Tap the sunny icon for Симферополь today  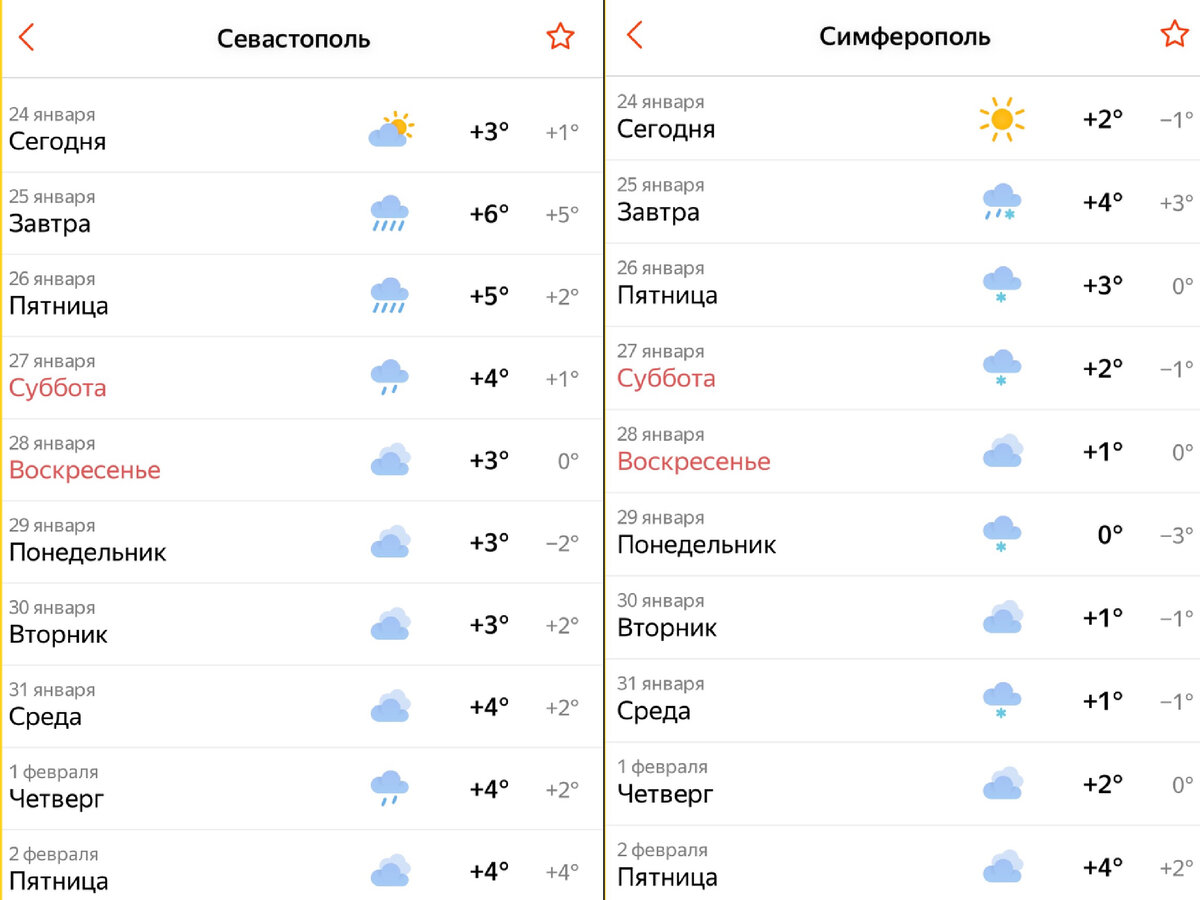[x=1002, y=119]
